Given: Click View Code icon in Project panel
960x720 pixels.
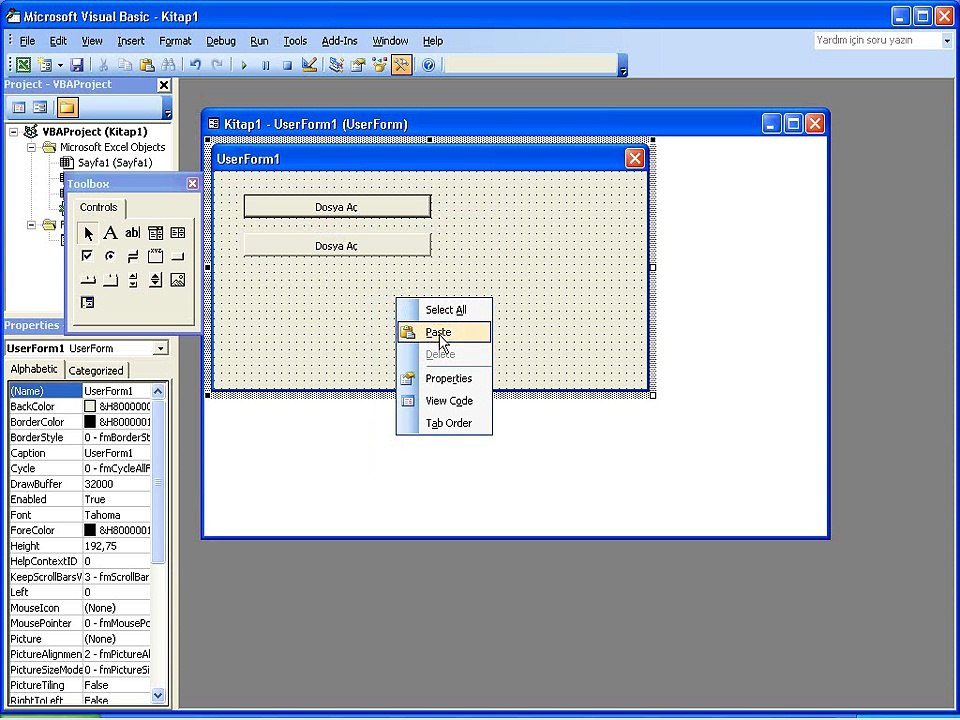Looking at the screenshot, I should [x=19, y=108].
